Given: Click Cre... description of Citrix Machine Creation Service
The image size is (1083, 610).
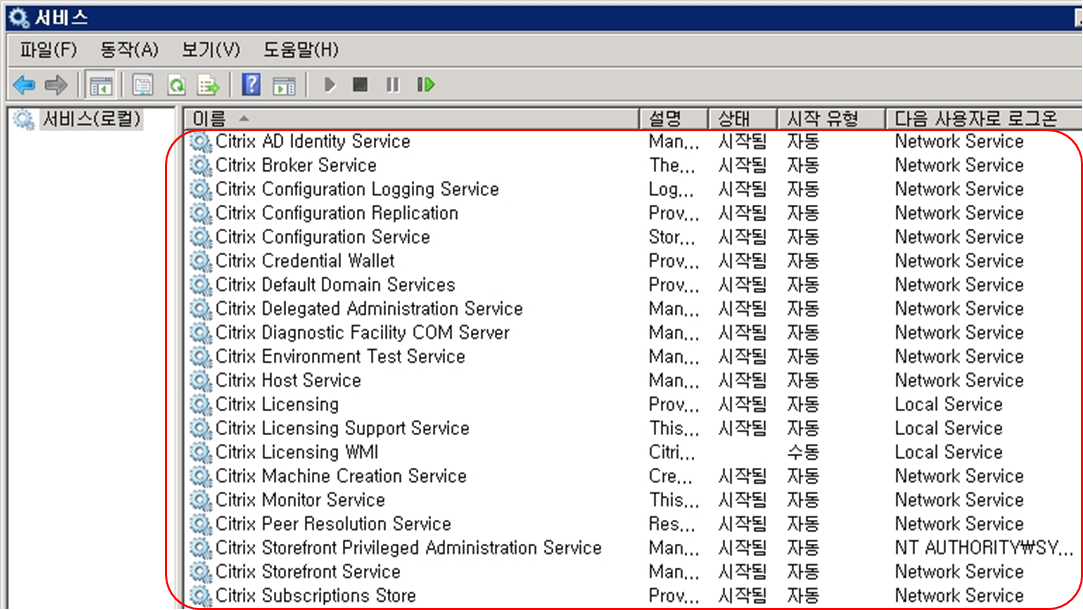Looking at the screenshot, I should coord(670,476).
